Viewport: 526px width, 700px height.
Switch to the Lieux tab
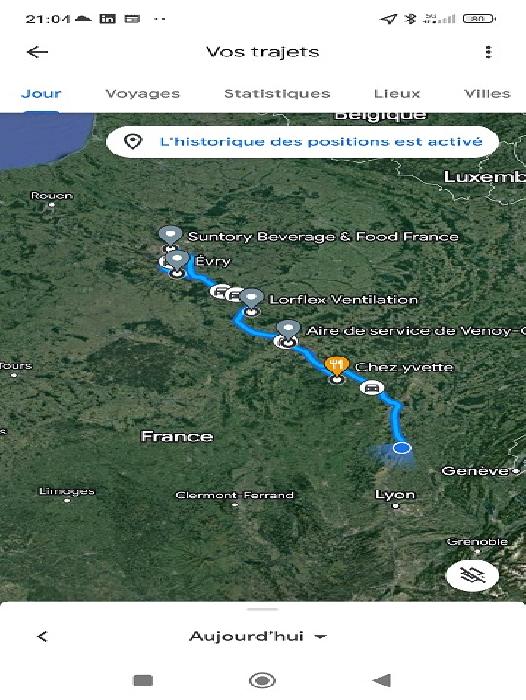click(x=397, y=94)
